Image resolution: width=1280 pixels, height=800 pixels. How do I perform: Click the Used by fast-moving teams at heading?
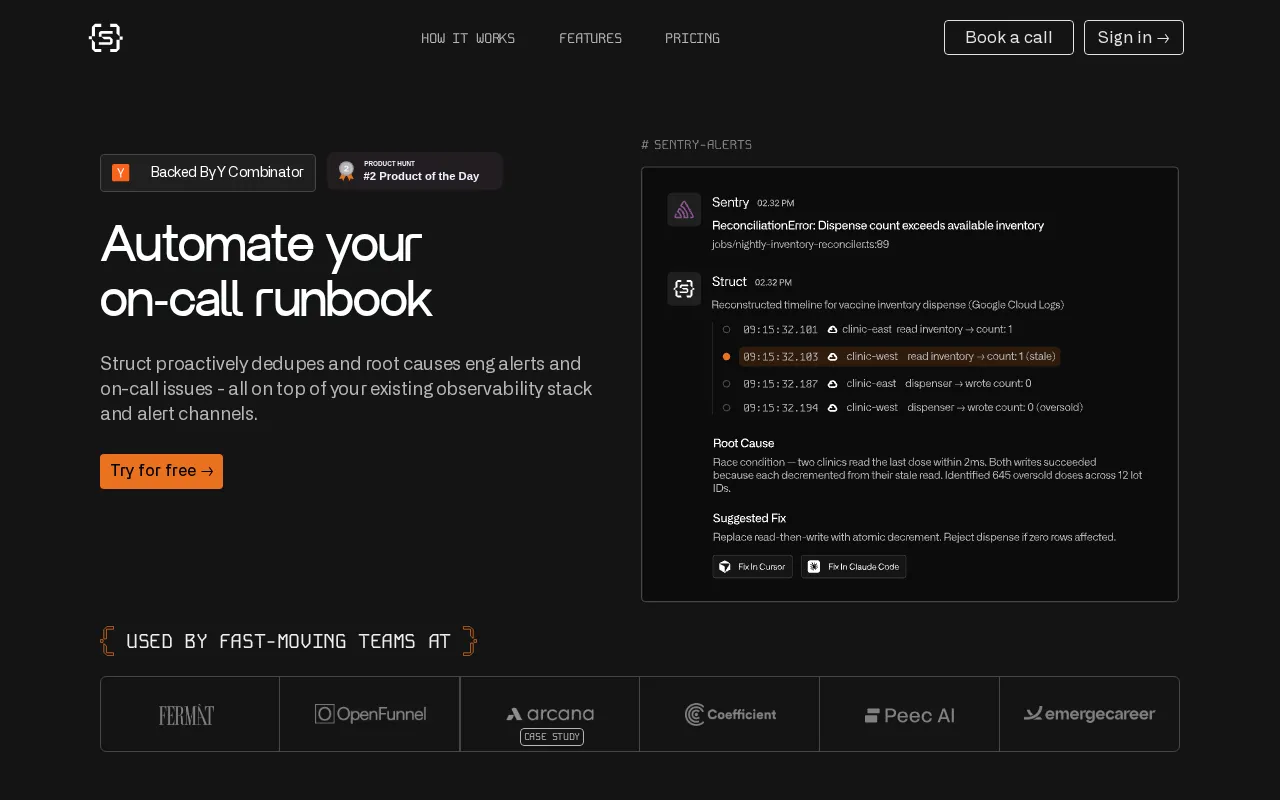[x=288, y=641]
